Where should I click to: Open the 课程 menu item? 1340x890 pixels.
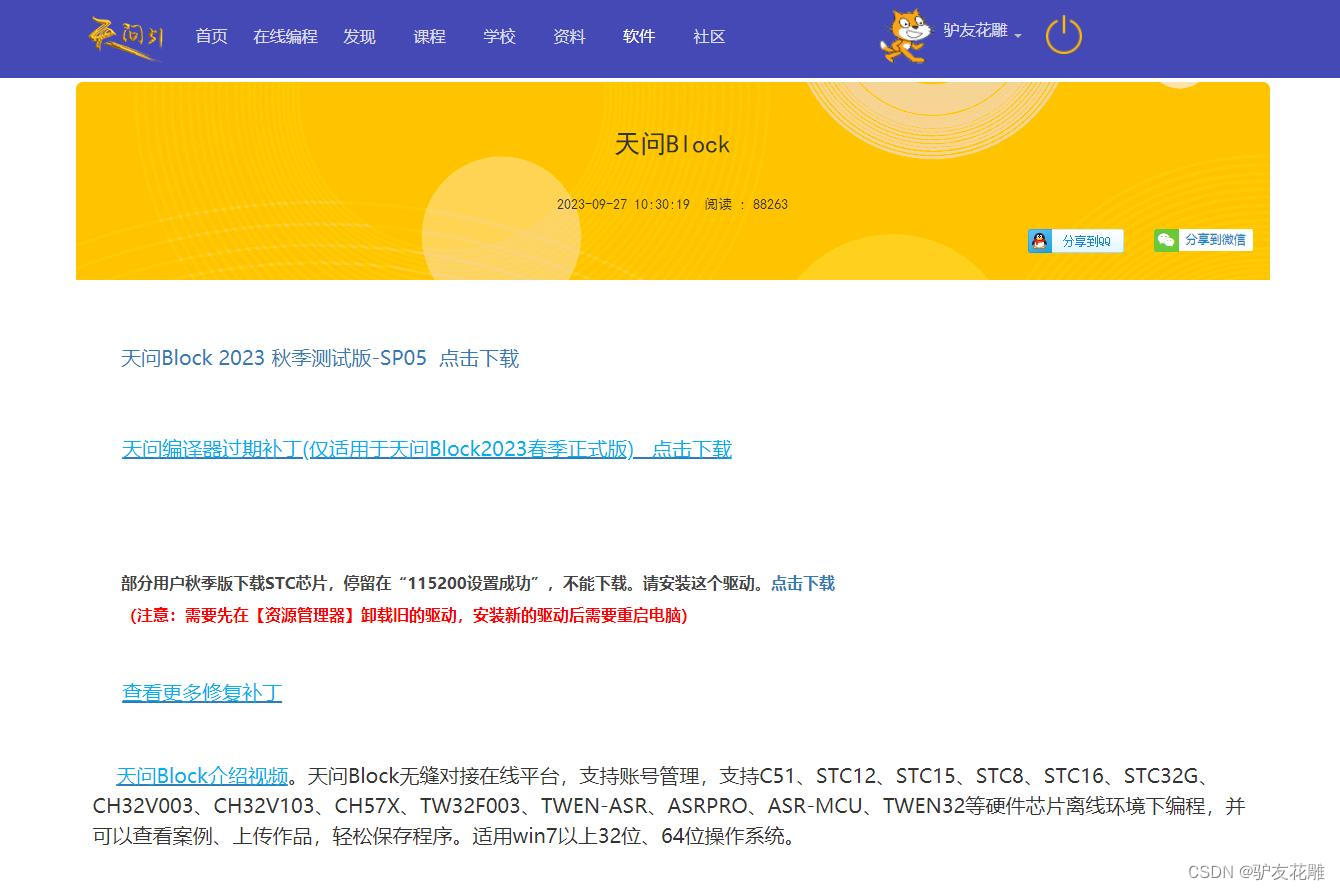429,36
